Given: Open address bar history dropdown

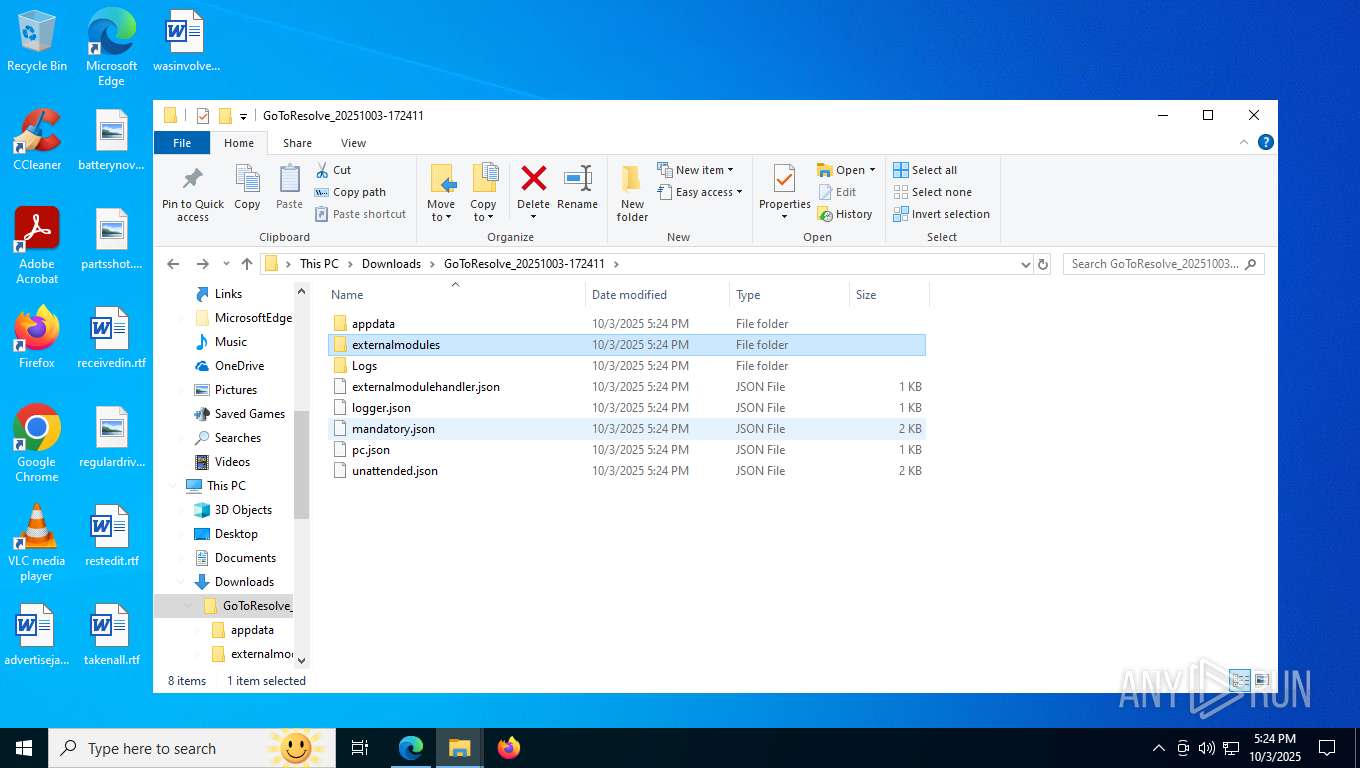Looking at the screenshot, I should click(x=1025, y=264).
